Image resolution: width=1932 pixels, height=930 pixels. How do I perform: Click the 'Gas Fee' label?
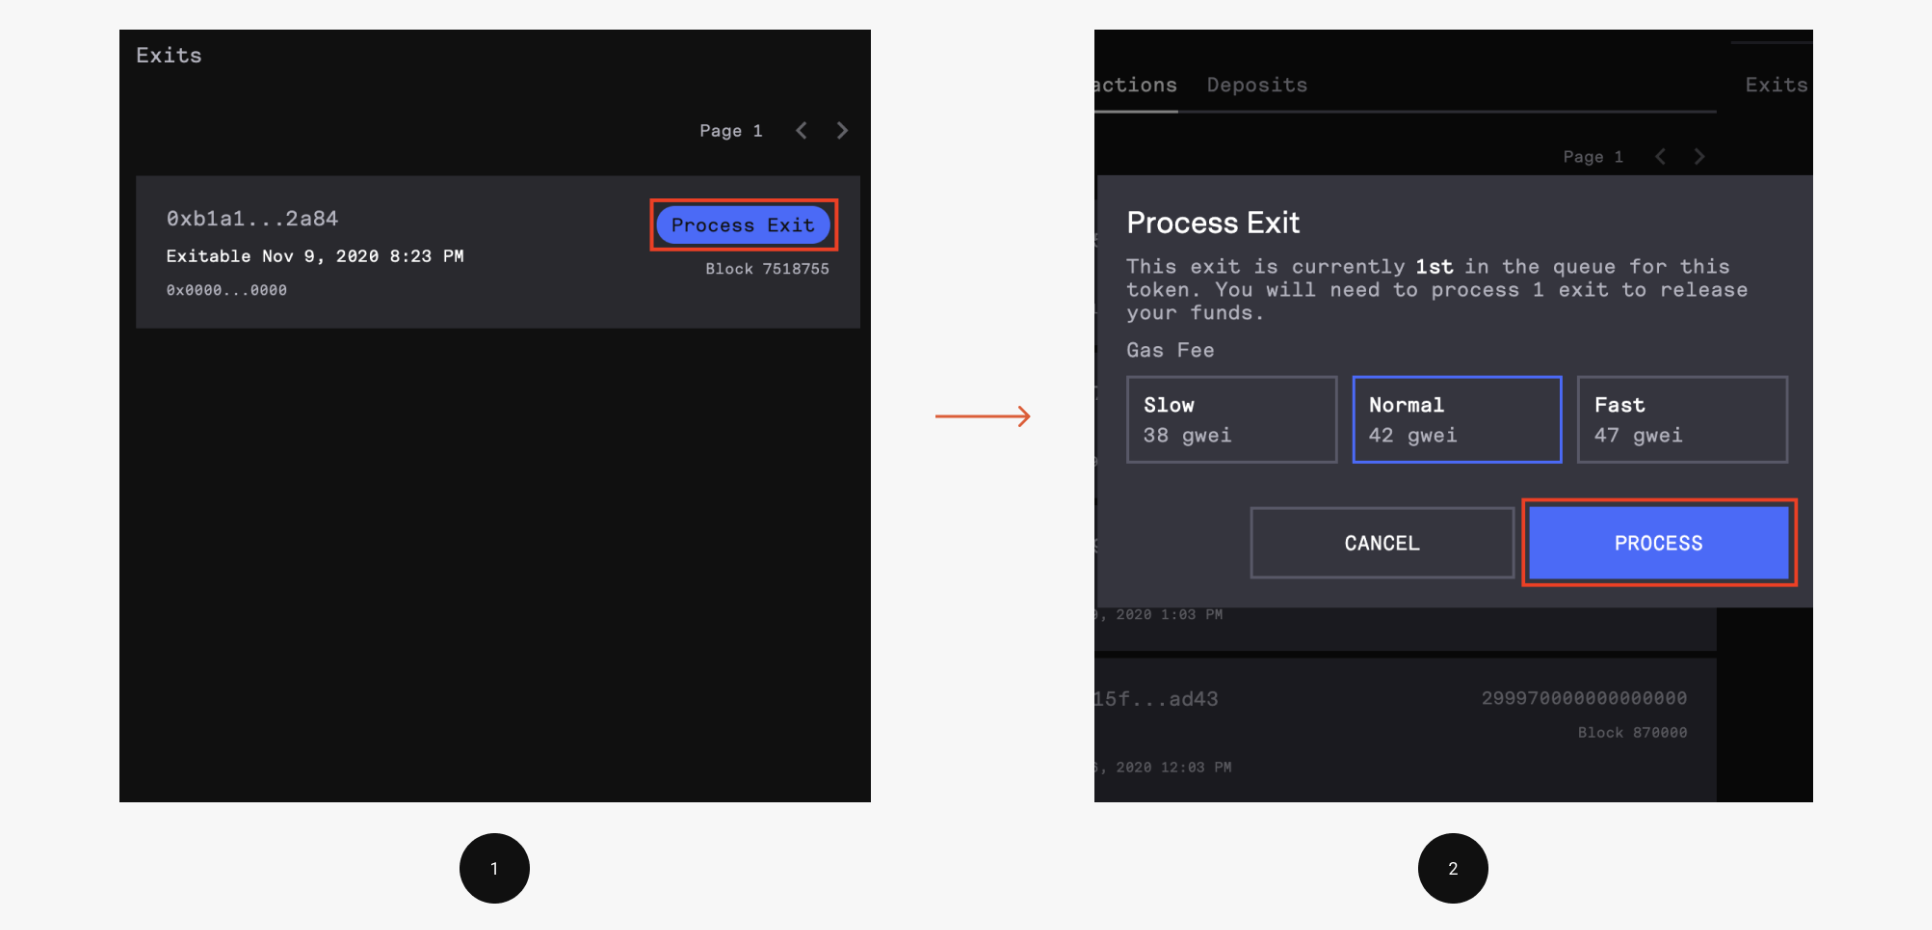(1170, 350)
